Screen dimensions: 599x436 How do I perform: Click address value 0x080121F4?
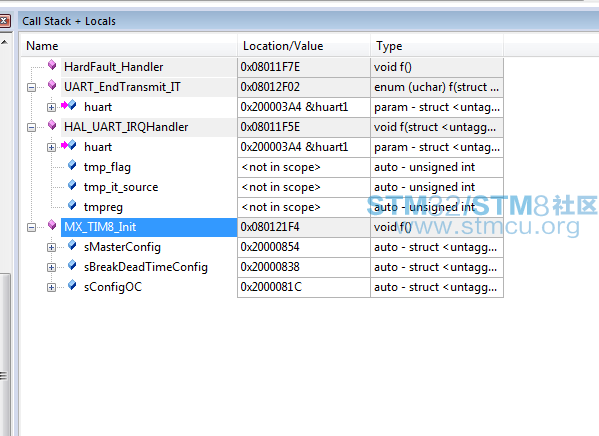(x=270, y=227)
